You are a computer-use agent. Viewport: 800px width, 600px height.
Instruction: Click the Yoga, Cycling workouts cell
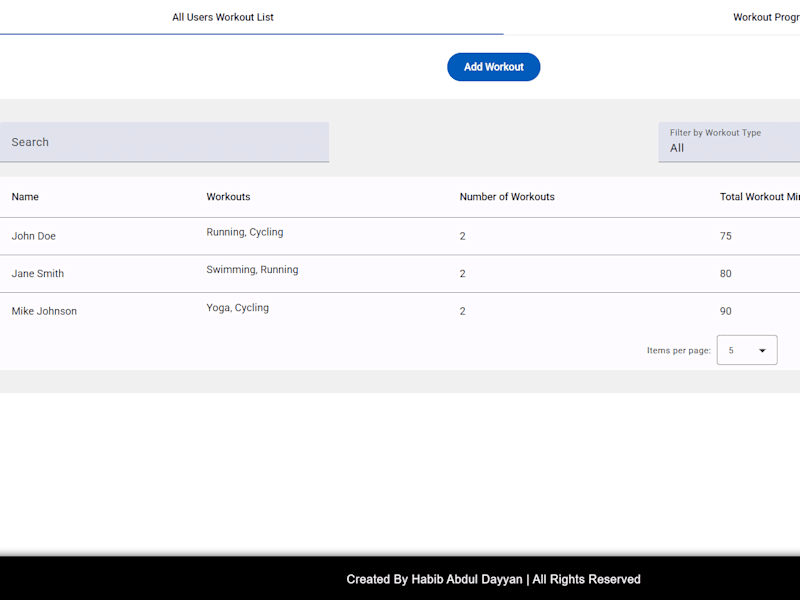[237, 308]
